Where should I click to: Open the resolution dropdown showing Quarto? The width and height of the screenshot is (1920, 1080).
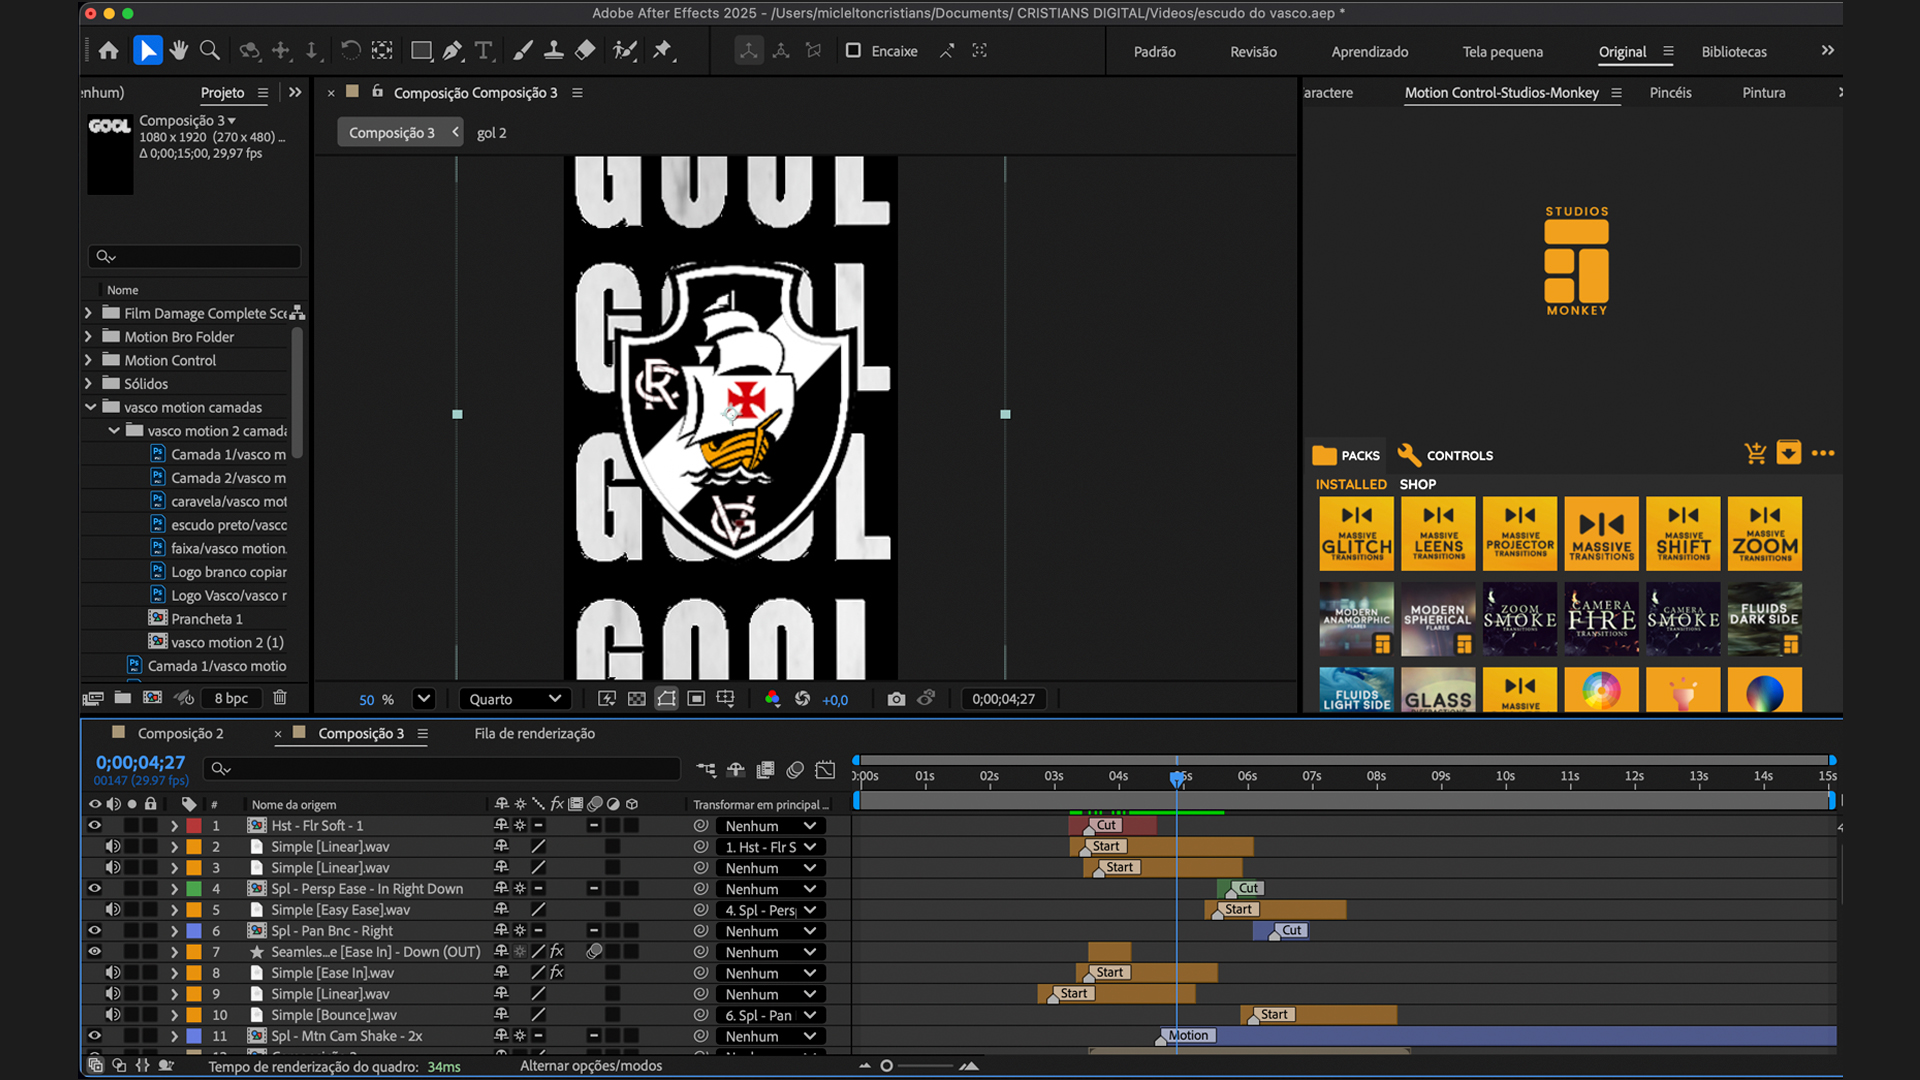514,698
